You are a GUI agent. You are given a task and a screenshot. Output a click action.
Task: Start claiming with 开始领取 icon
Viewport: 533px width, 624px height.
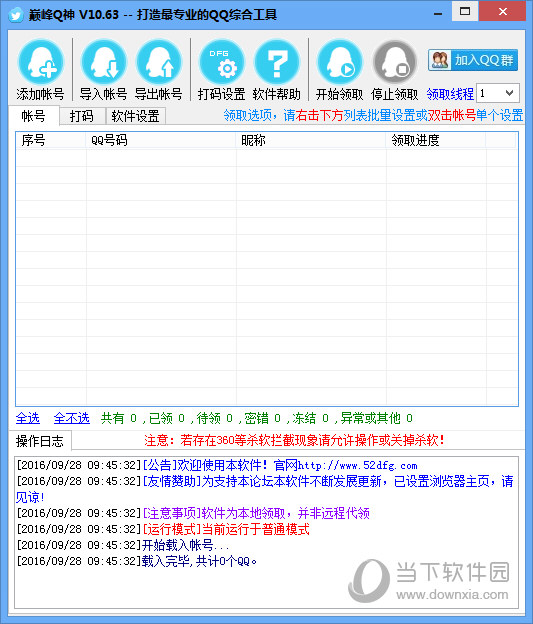(x=340, y=62)
